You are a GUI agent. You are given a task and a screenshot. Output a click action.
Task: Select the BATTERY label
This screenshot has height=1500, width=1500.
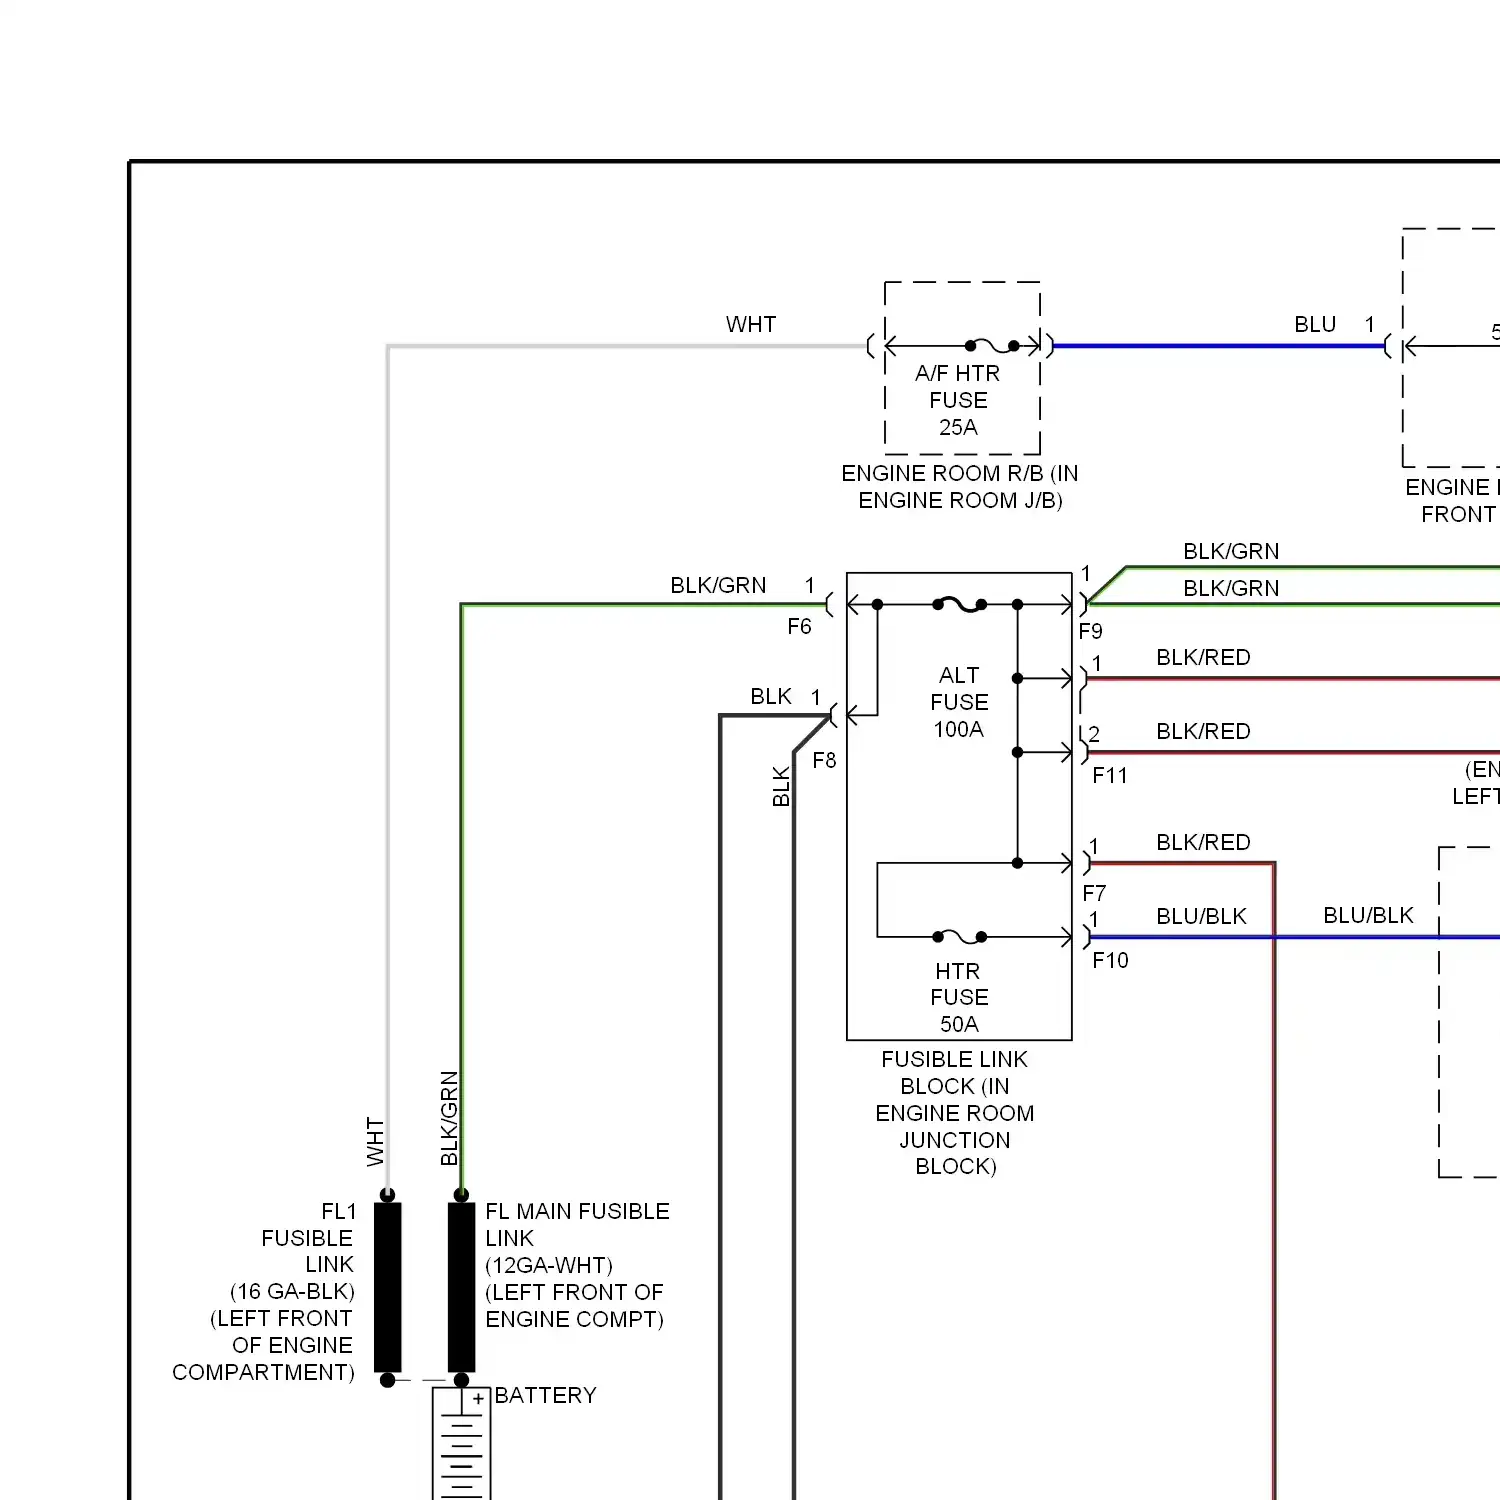[545, 1395]
